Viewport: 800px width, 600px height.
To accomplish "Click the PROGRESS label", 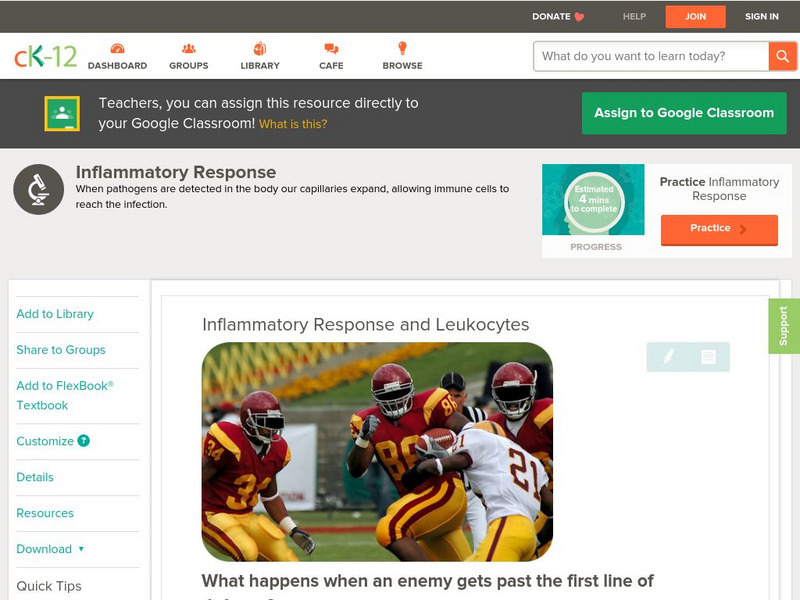I will point(596,246).
